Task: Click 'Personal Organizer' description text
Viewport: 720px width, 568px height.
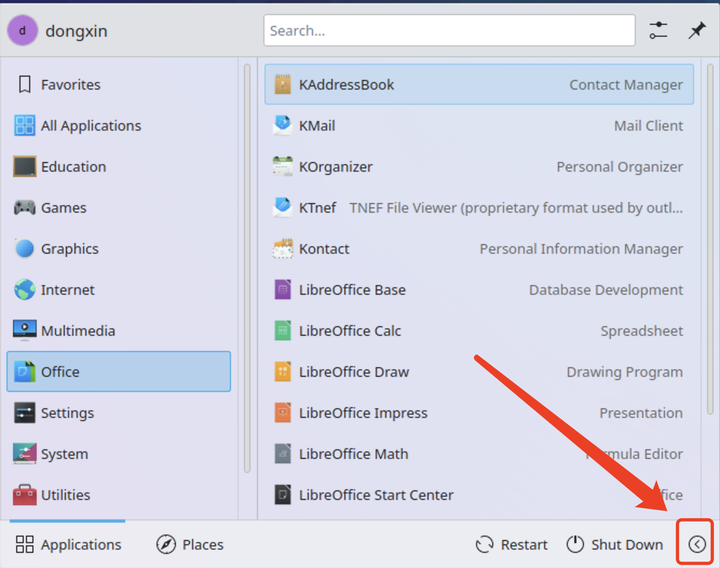Action: point(619,167)
